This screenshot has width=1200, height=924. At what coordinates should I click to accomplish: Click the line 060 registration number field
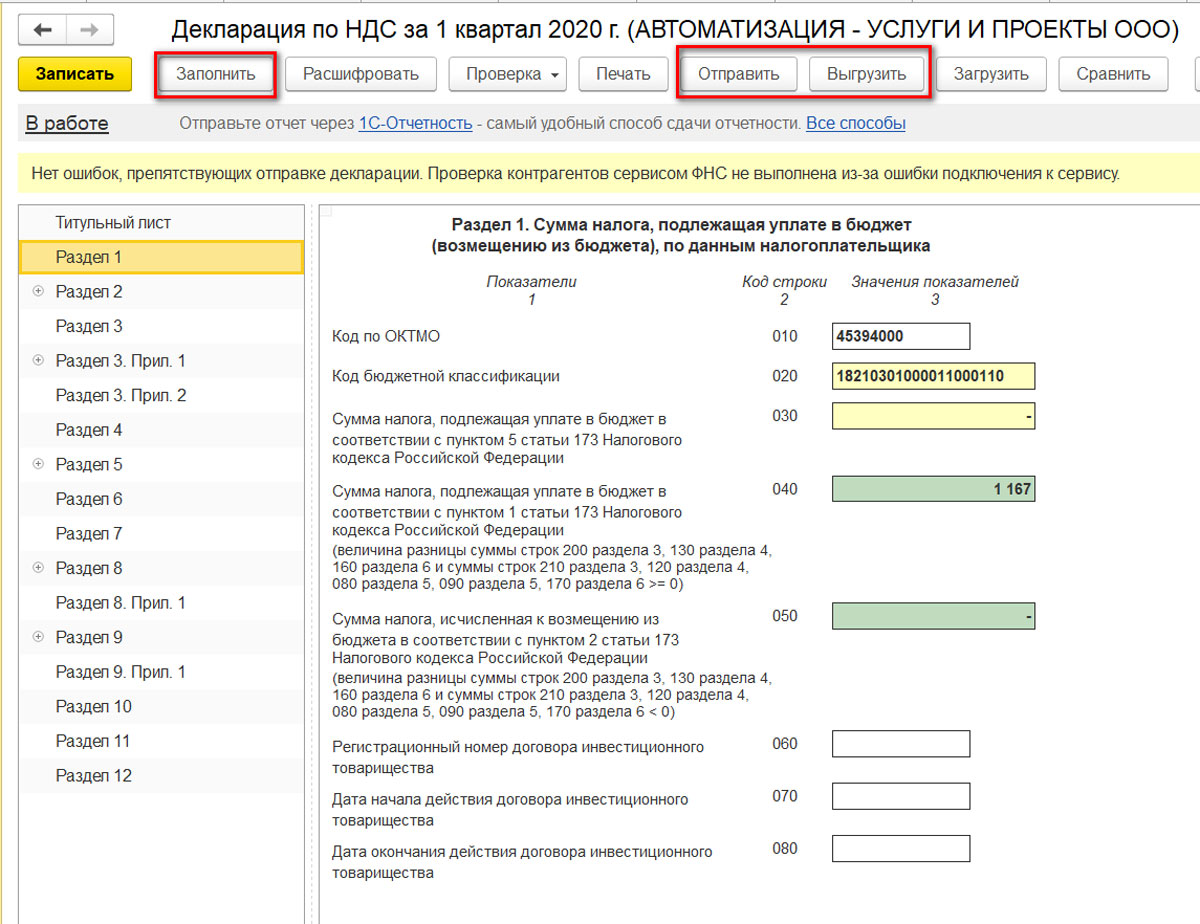[x=900, y=744]
